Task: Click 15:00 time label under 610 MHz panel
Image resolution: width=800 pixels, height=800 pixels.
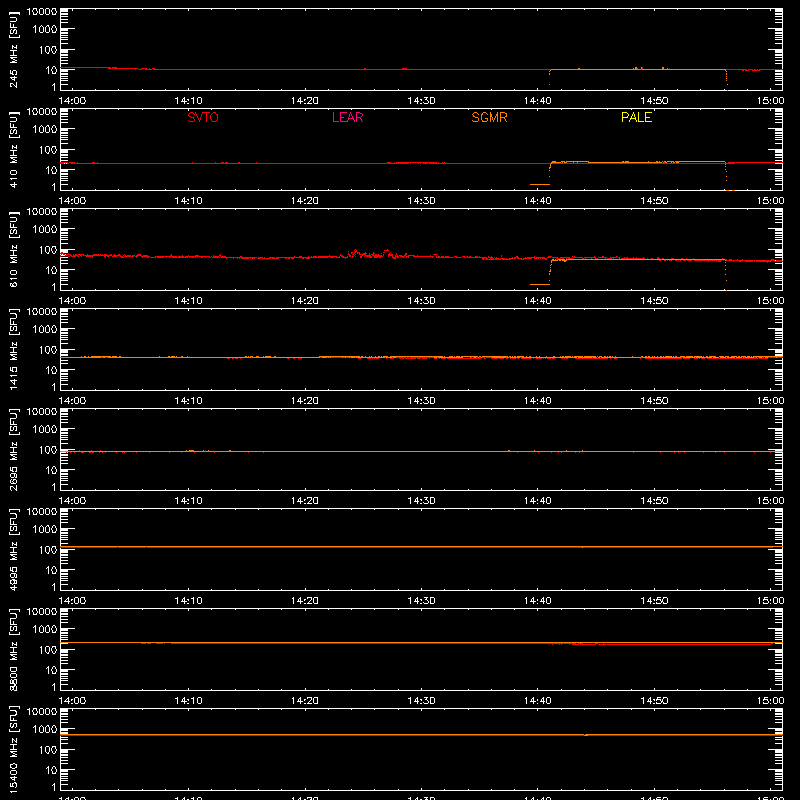Action: [x=770, y=301]
